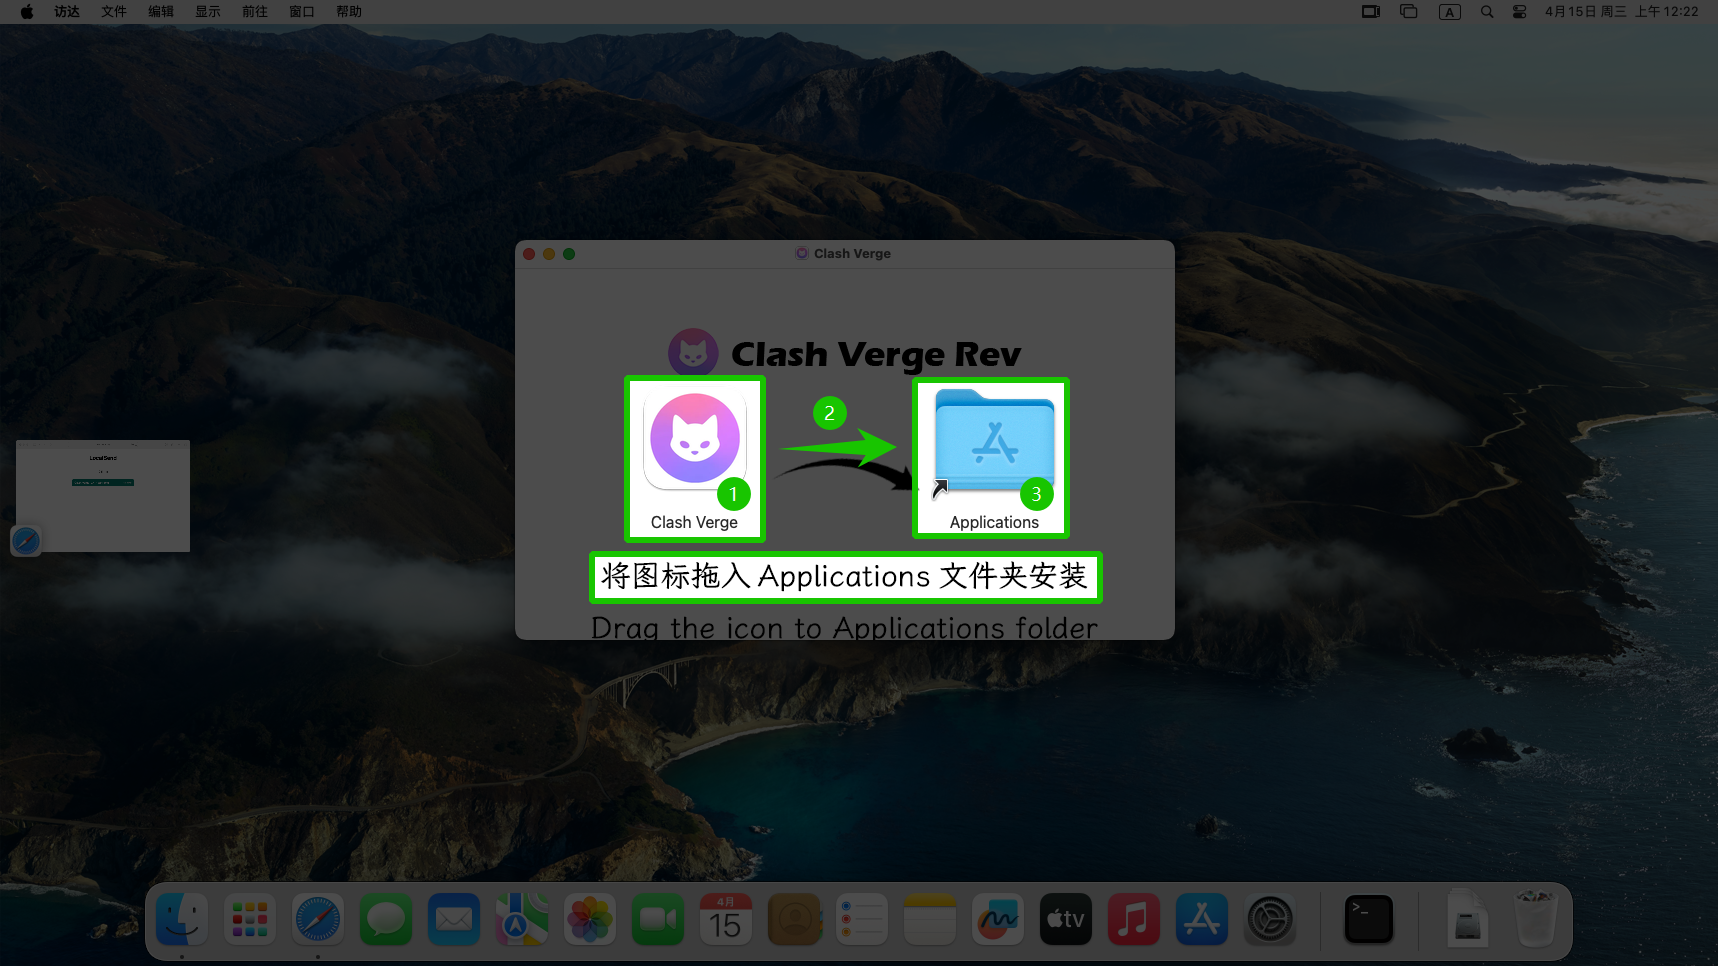Open the 窗口 menu
This screenshot has width=1718, height=966.
[x=302, y=12]
